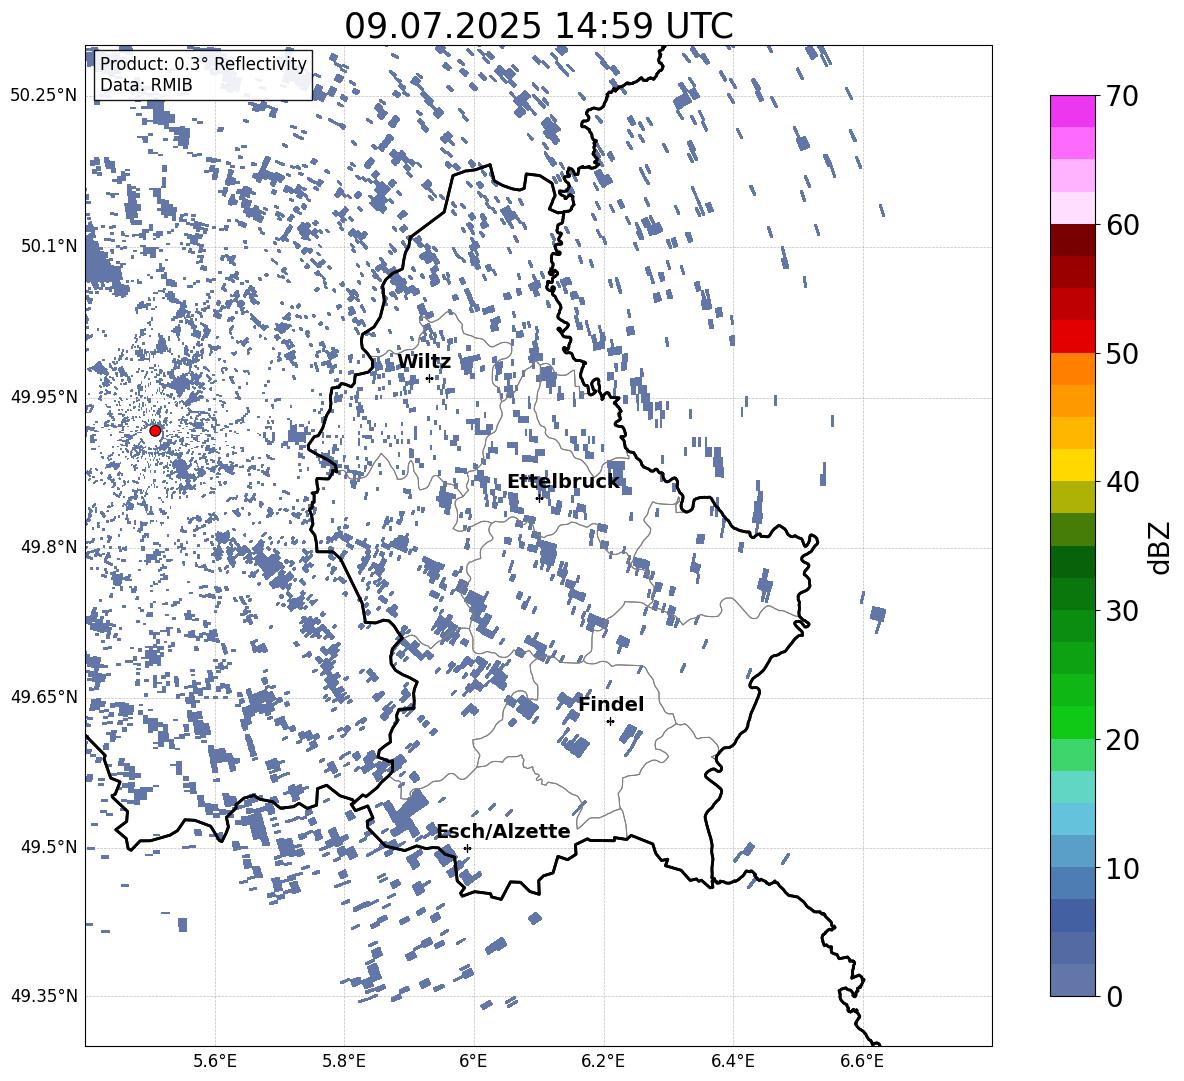Click the colorbar tick value 70
Viewport: 1184px width, 1081px height.
click(x=1123, y=96)
